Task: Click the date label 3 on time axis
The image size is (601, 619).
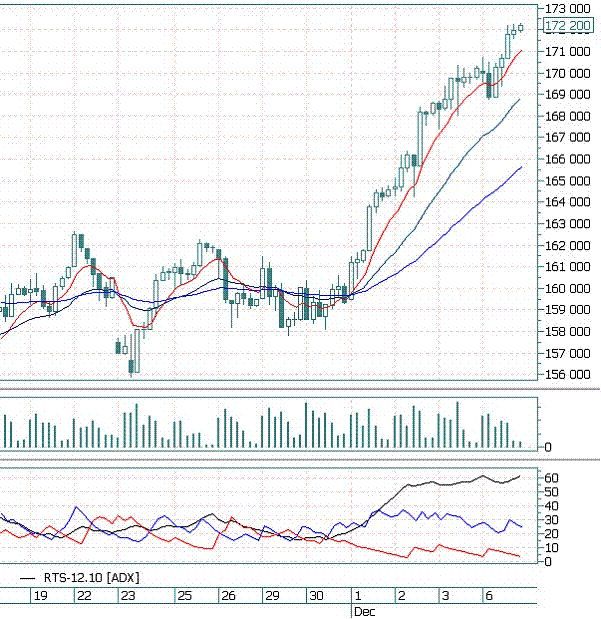Action: (x=445, y=596)
